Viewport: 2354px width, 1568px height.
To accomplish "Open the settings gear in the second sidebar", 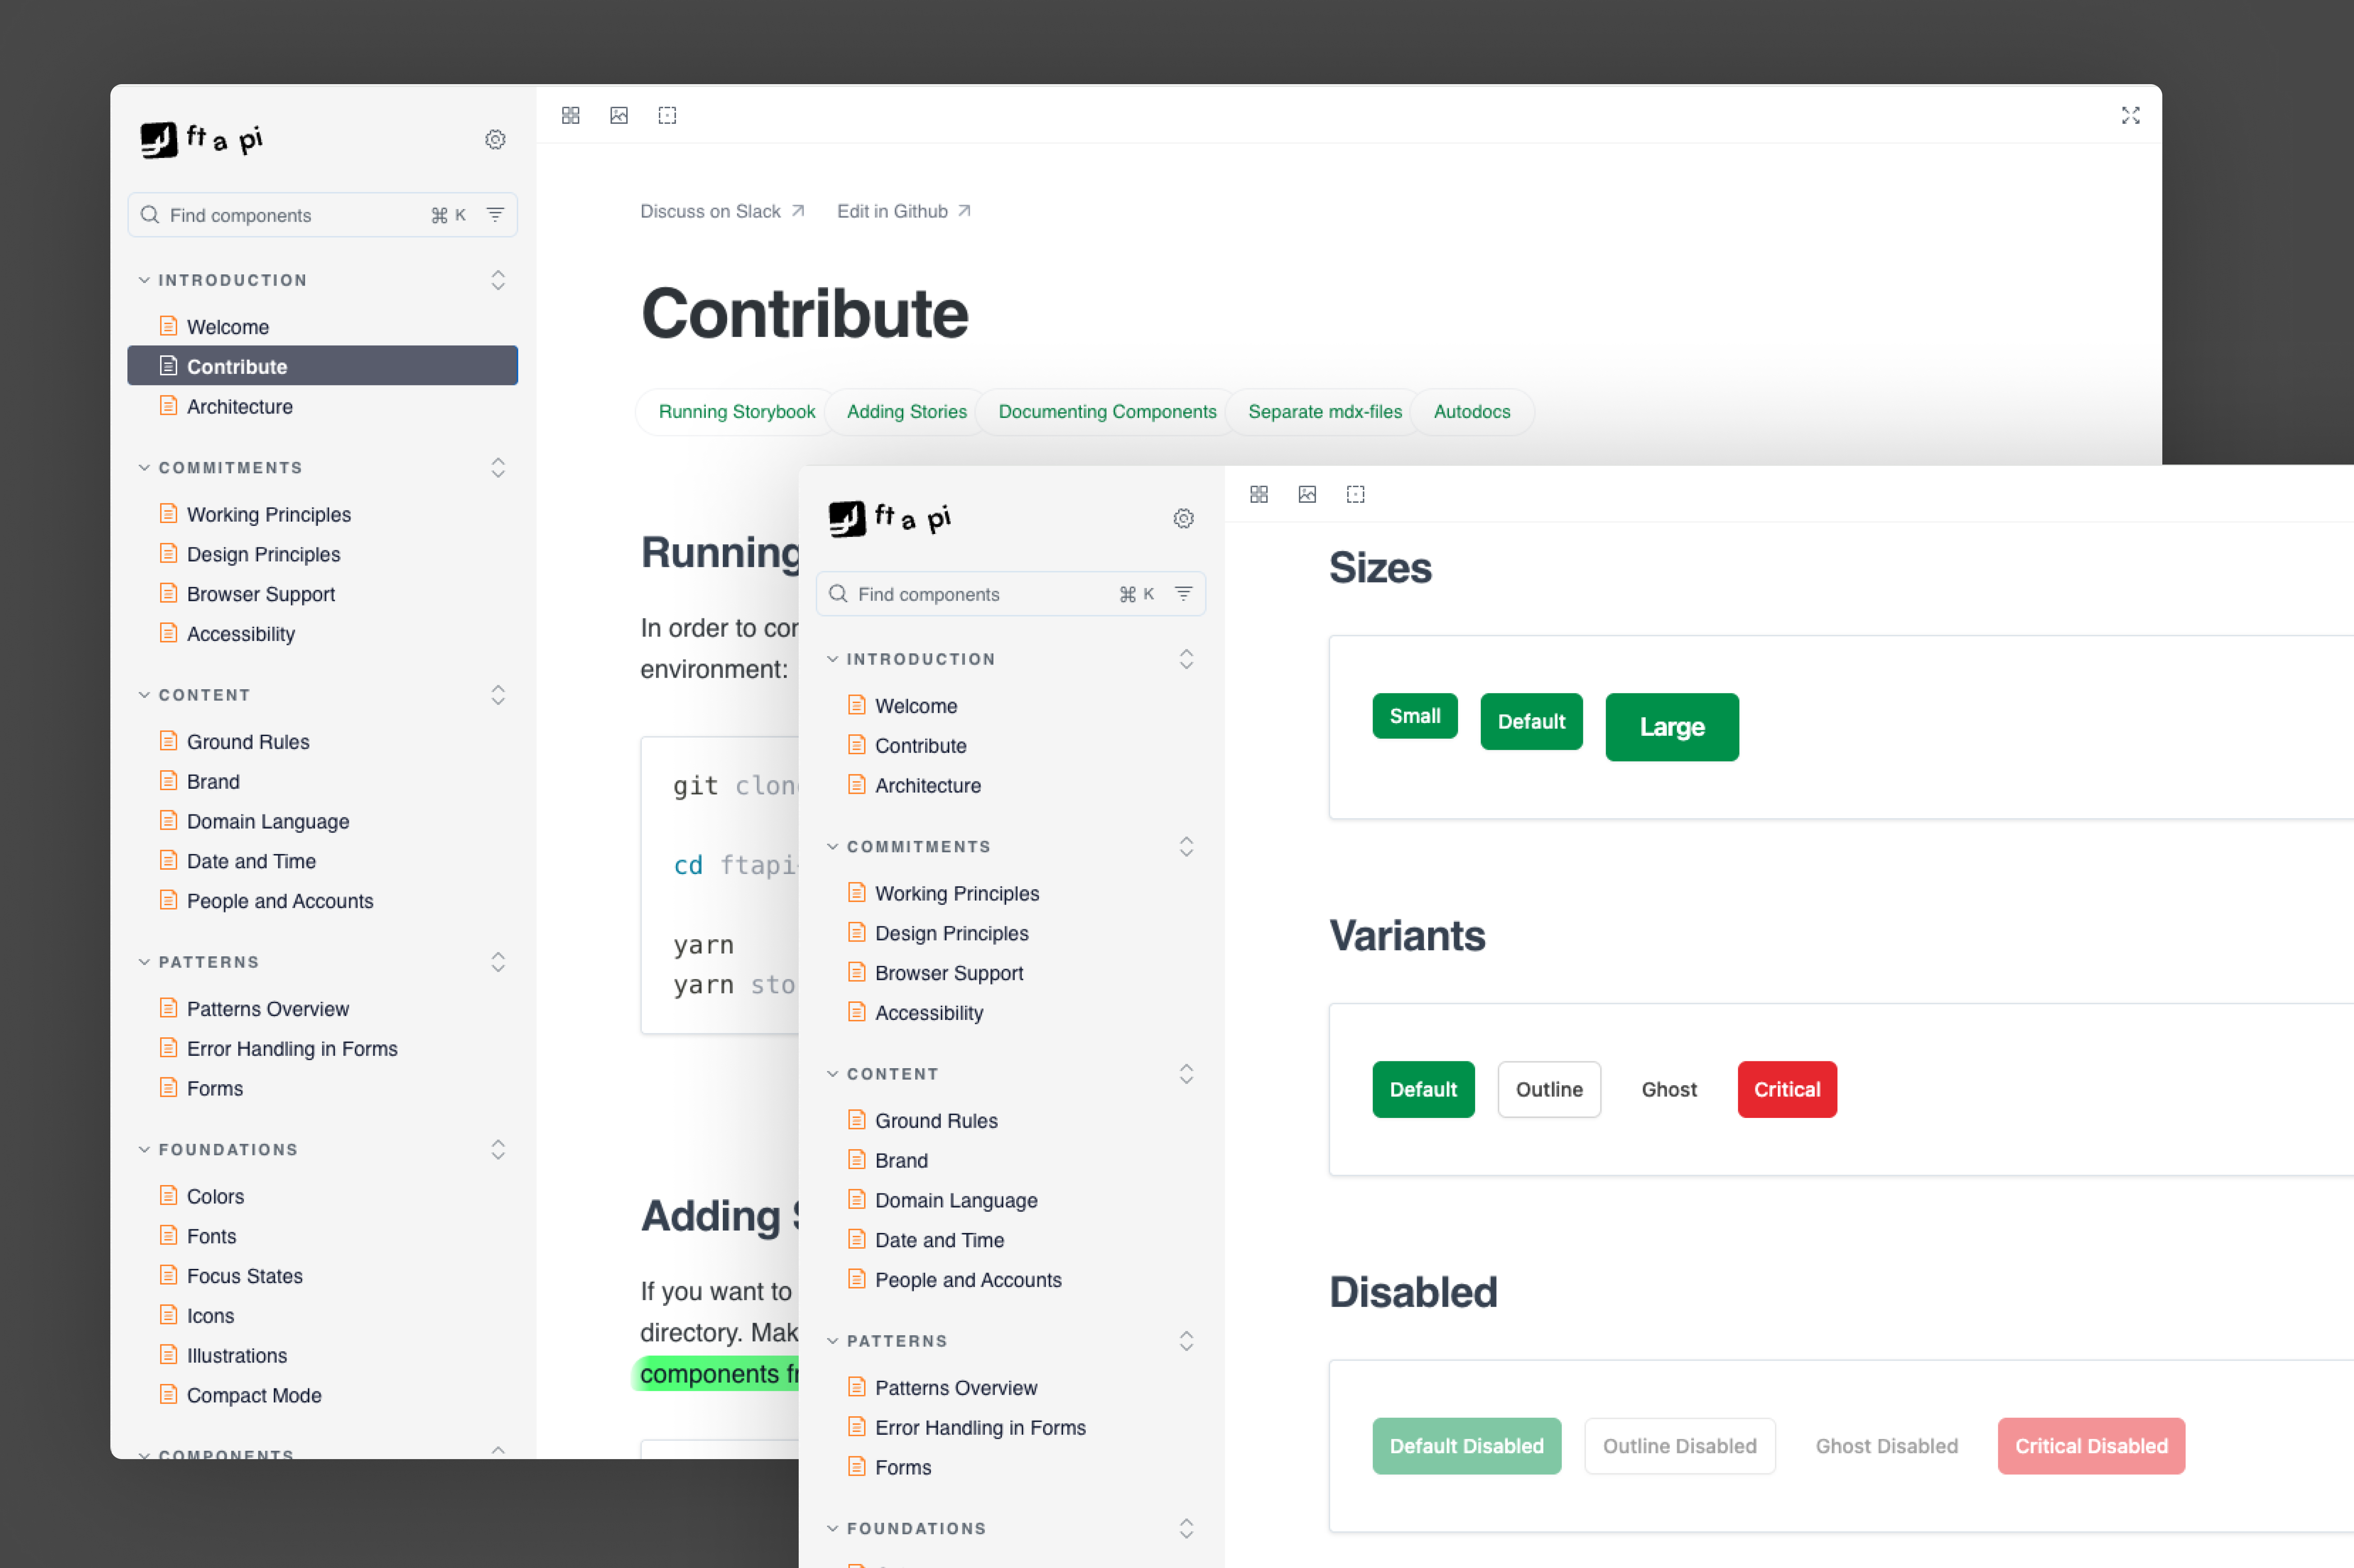I will tap(1184, 518).
